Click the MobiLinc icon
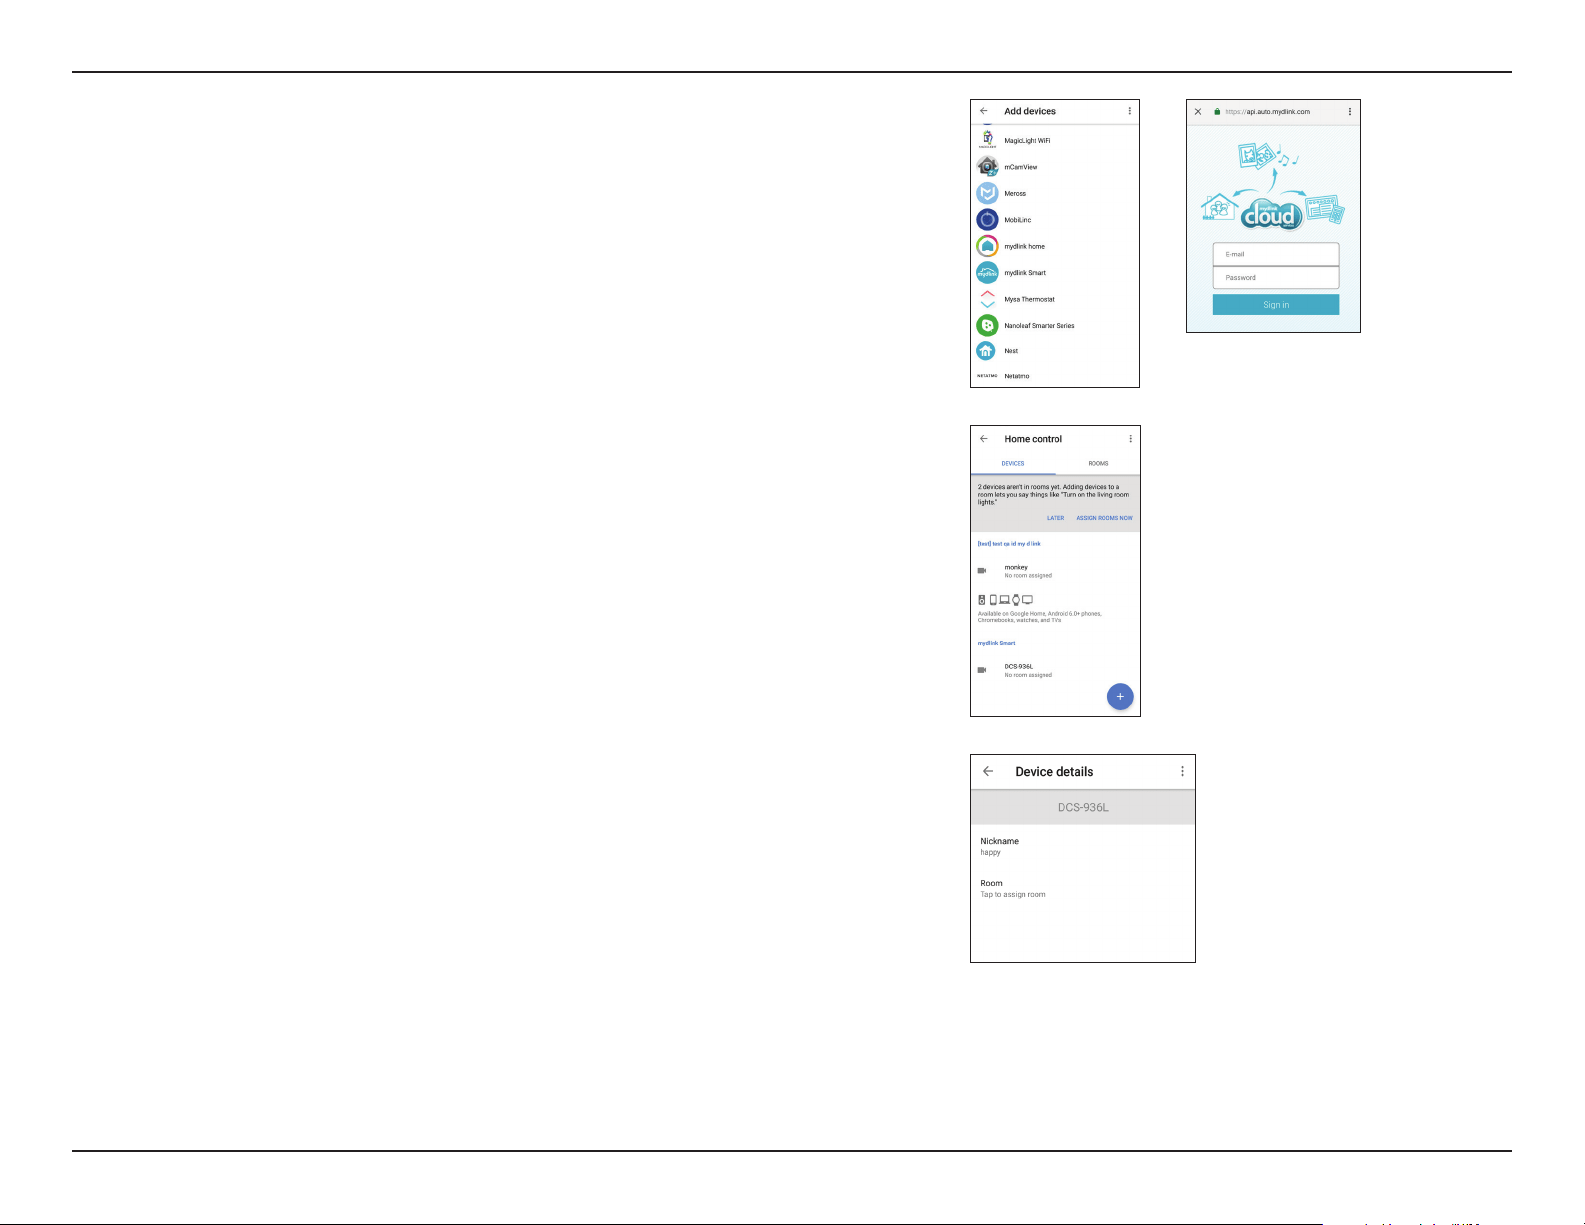 point(987,220)
